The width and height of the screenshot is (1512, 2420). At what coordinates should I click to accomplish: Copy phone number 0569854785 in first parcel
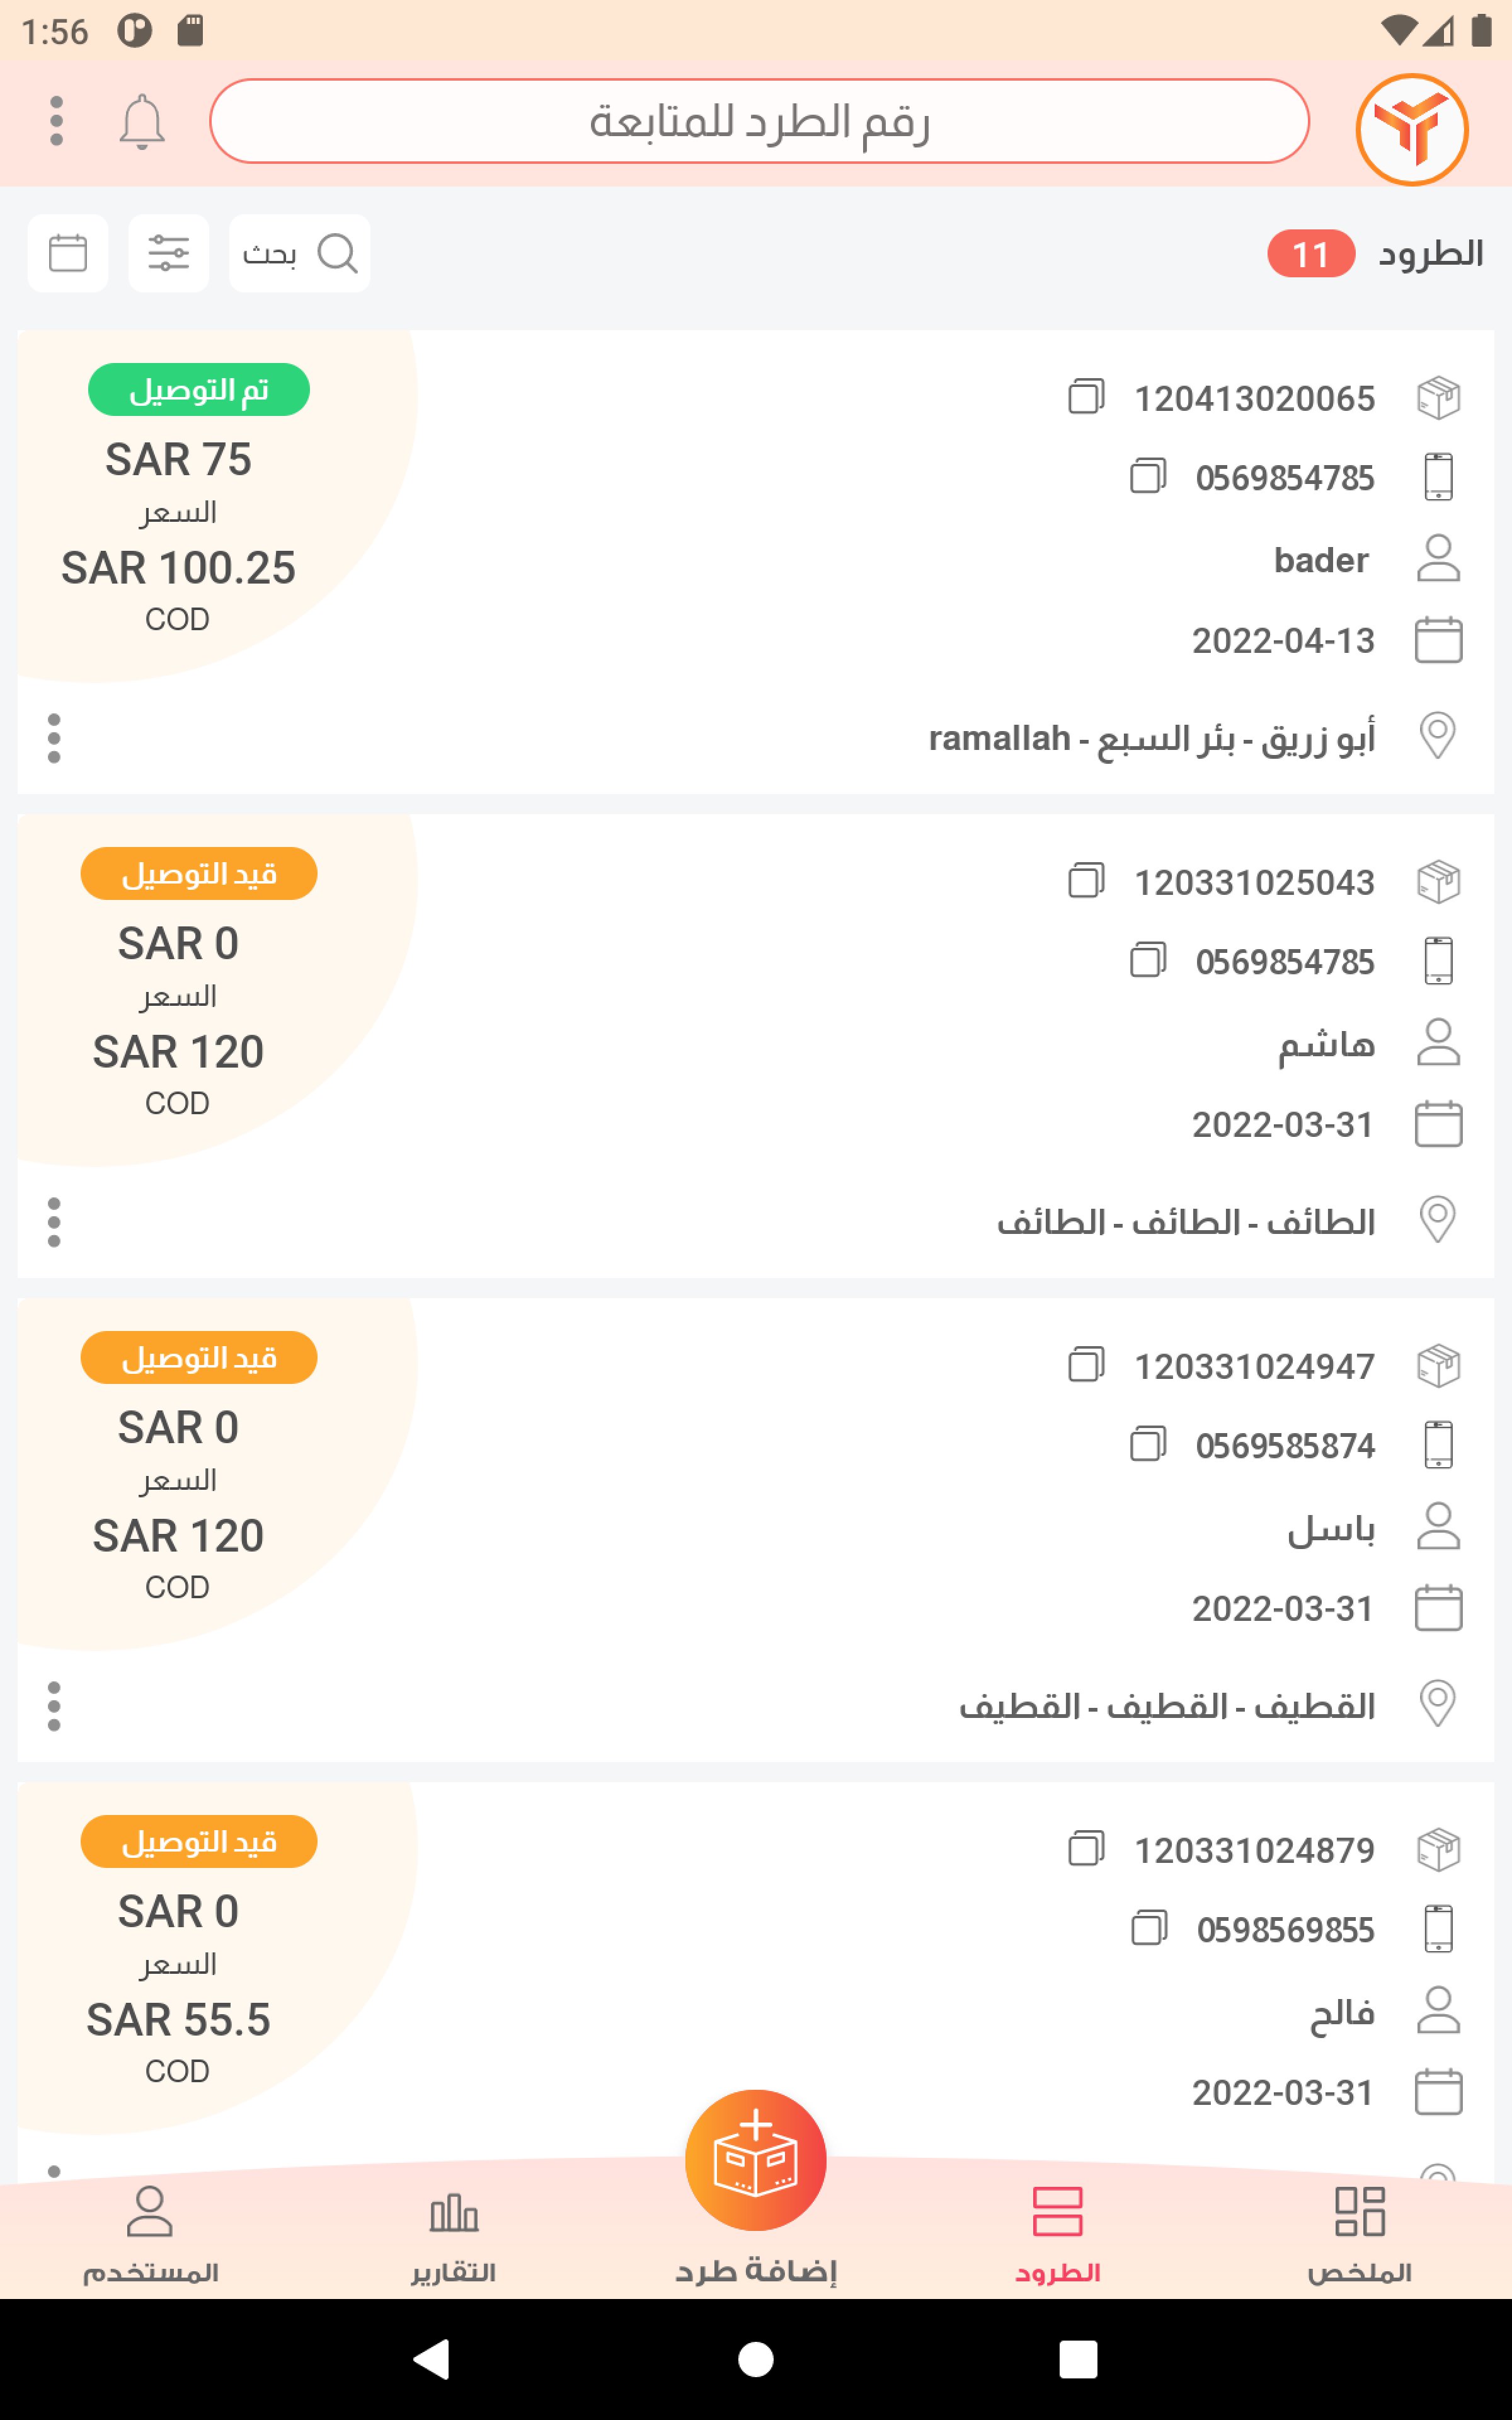[1147, 477]
